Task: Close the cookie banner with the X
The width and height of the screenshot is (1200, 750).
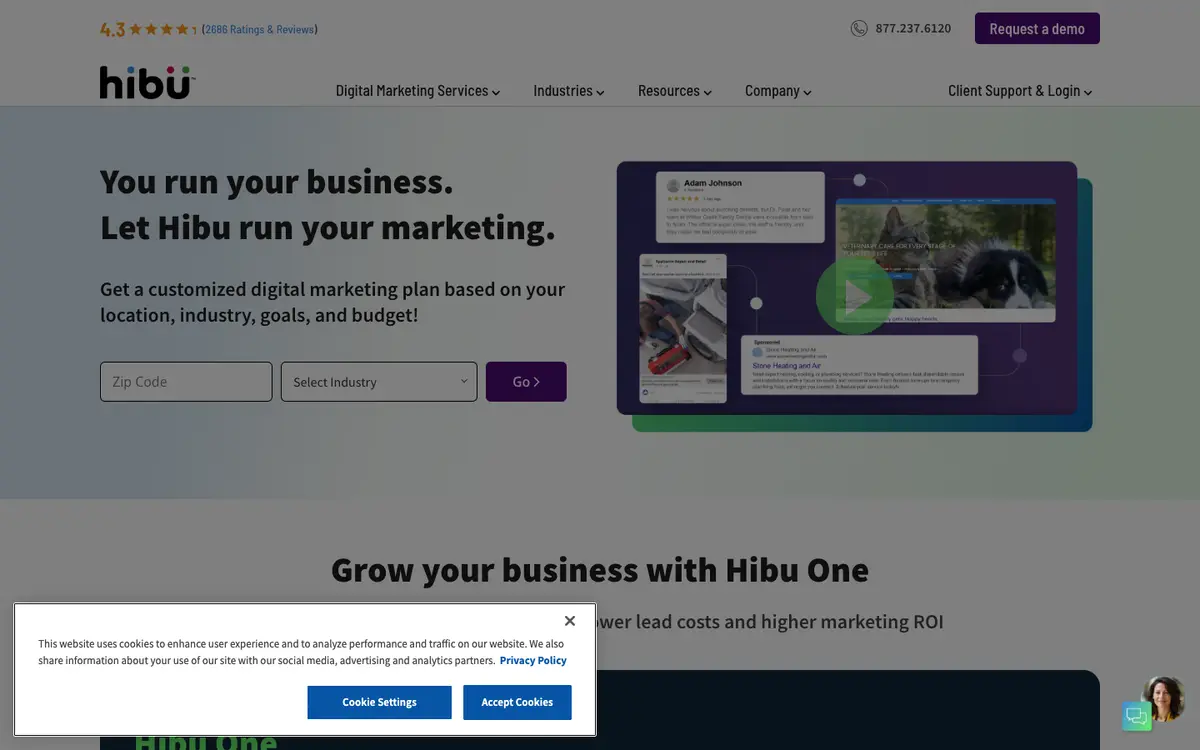Action: (x=570, y=621)
